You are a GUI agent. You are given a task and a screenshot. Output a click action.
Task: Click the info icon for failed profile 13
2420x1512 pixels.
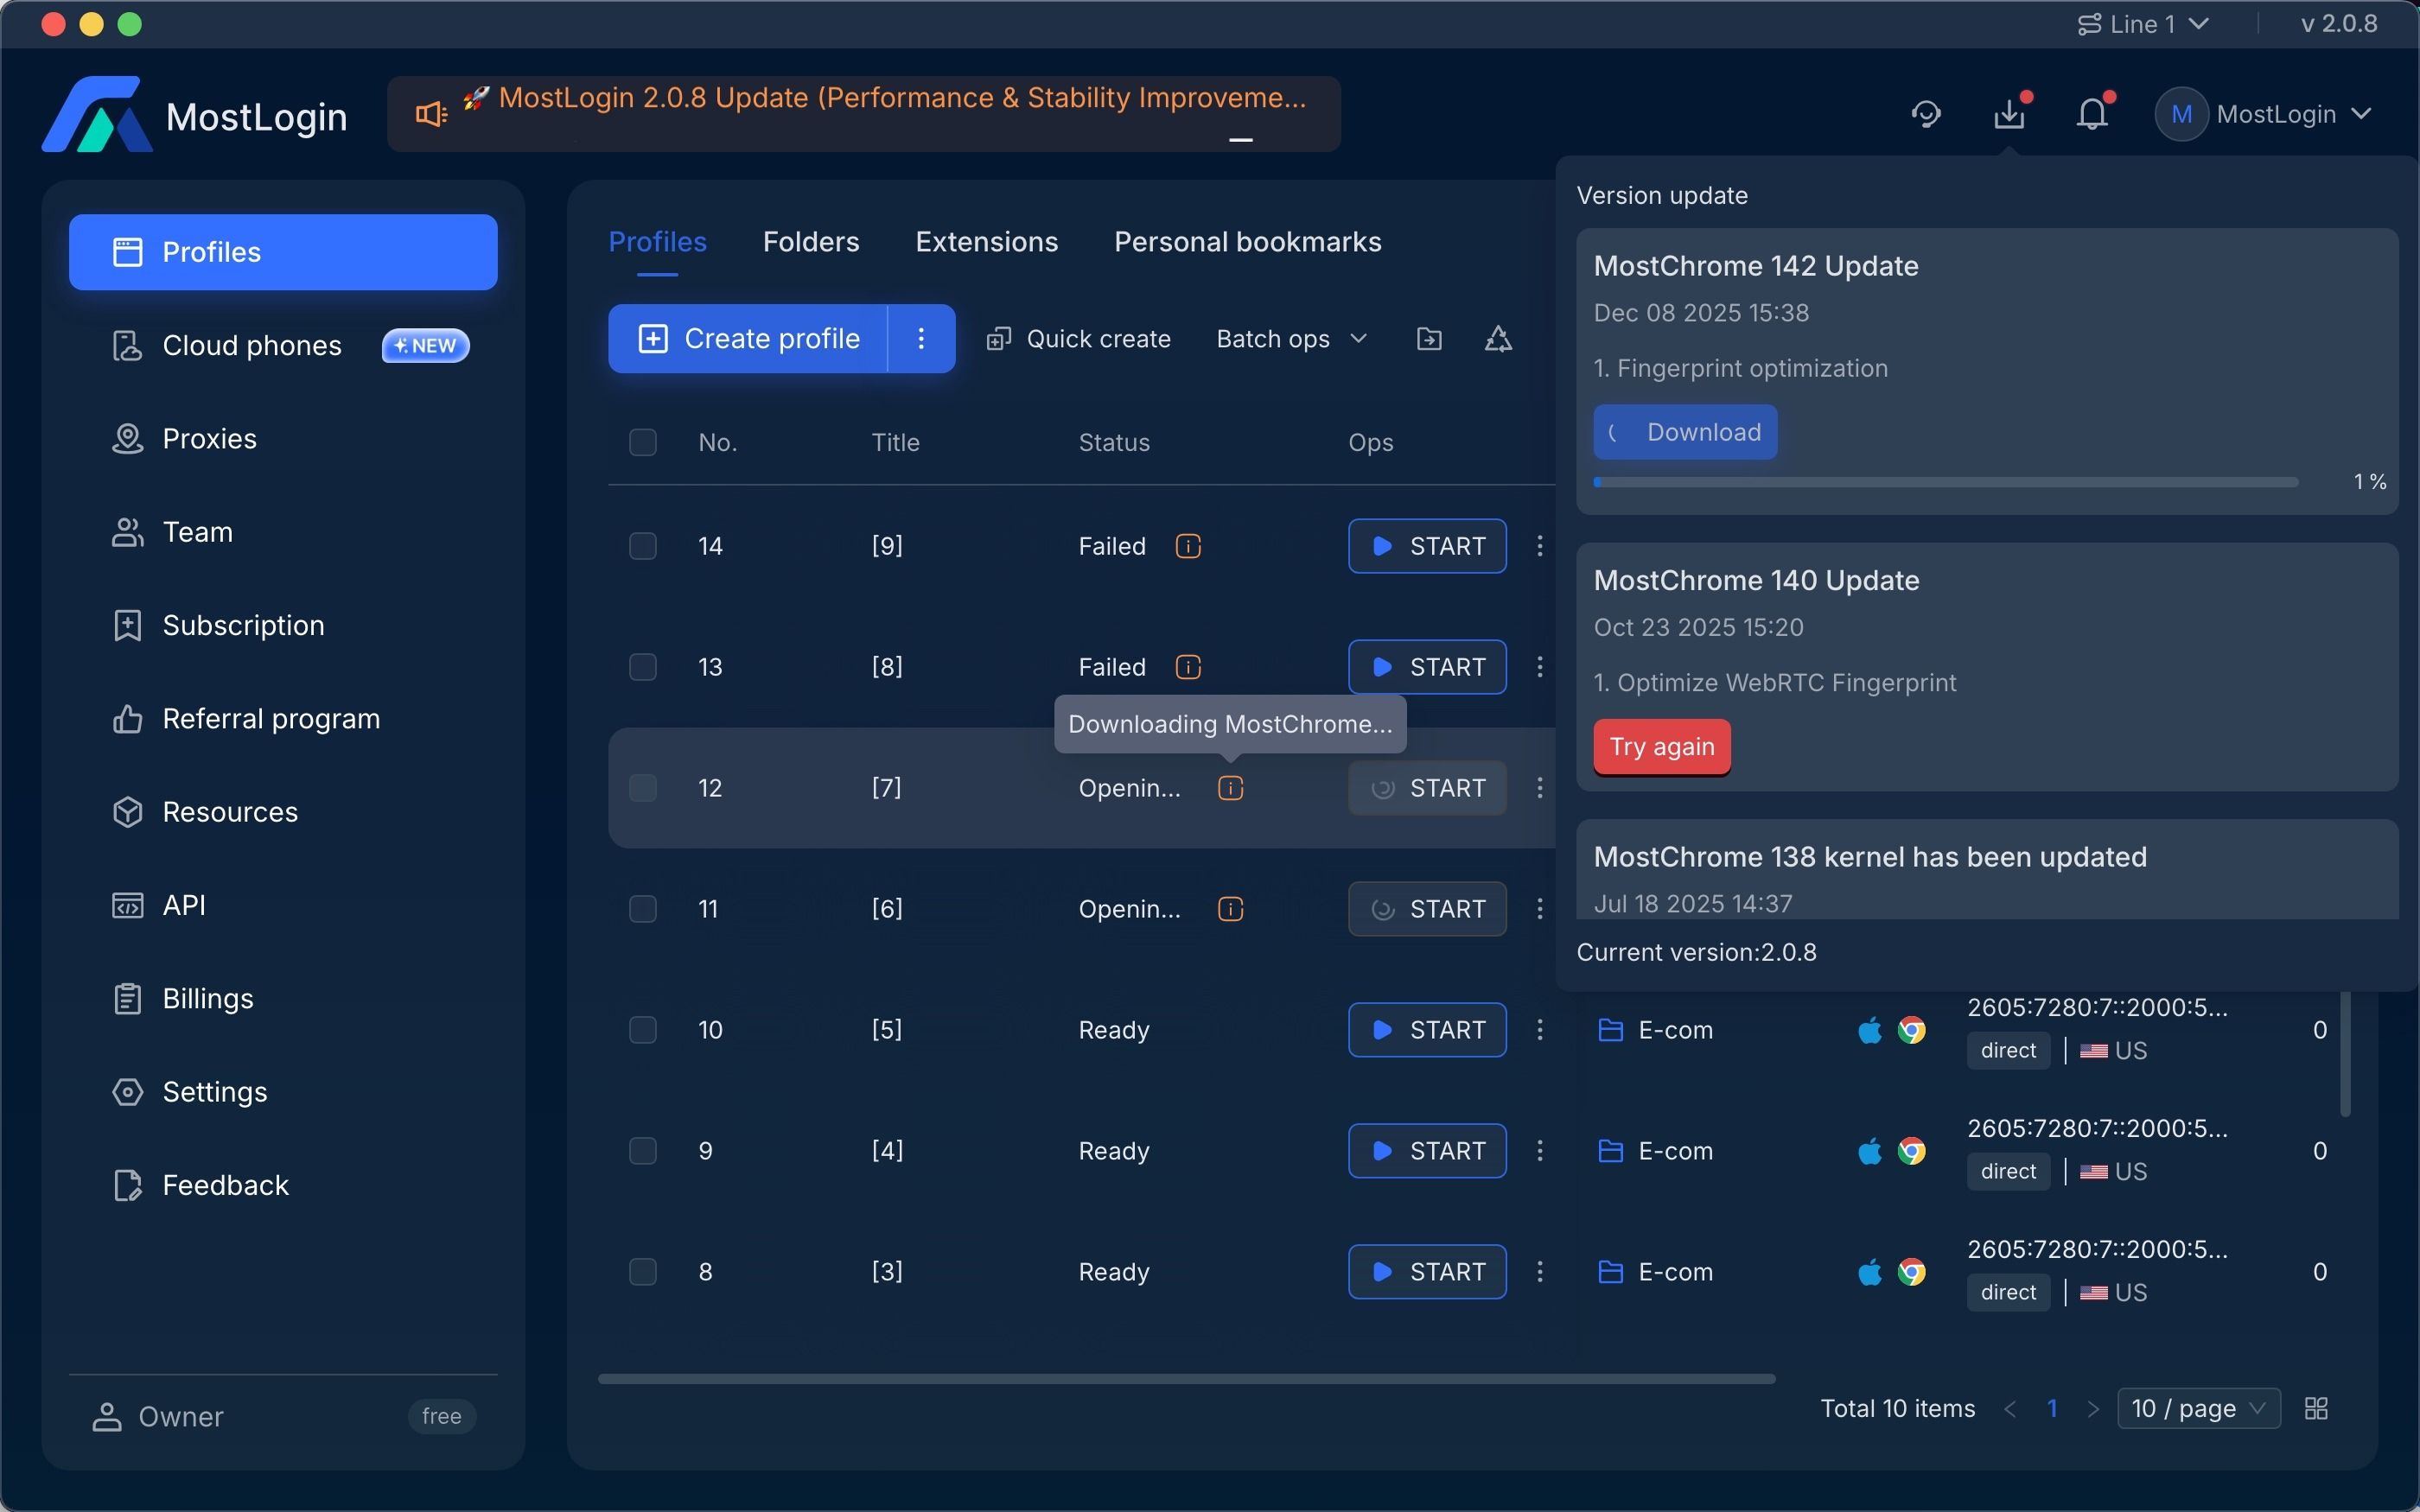(1188, 667)
